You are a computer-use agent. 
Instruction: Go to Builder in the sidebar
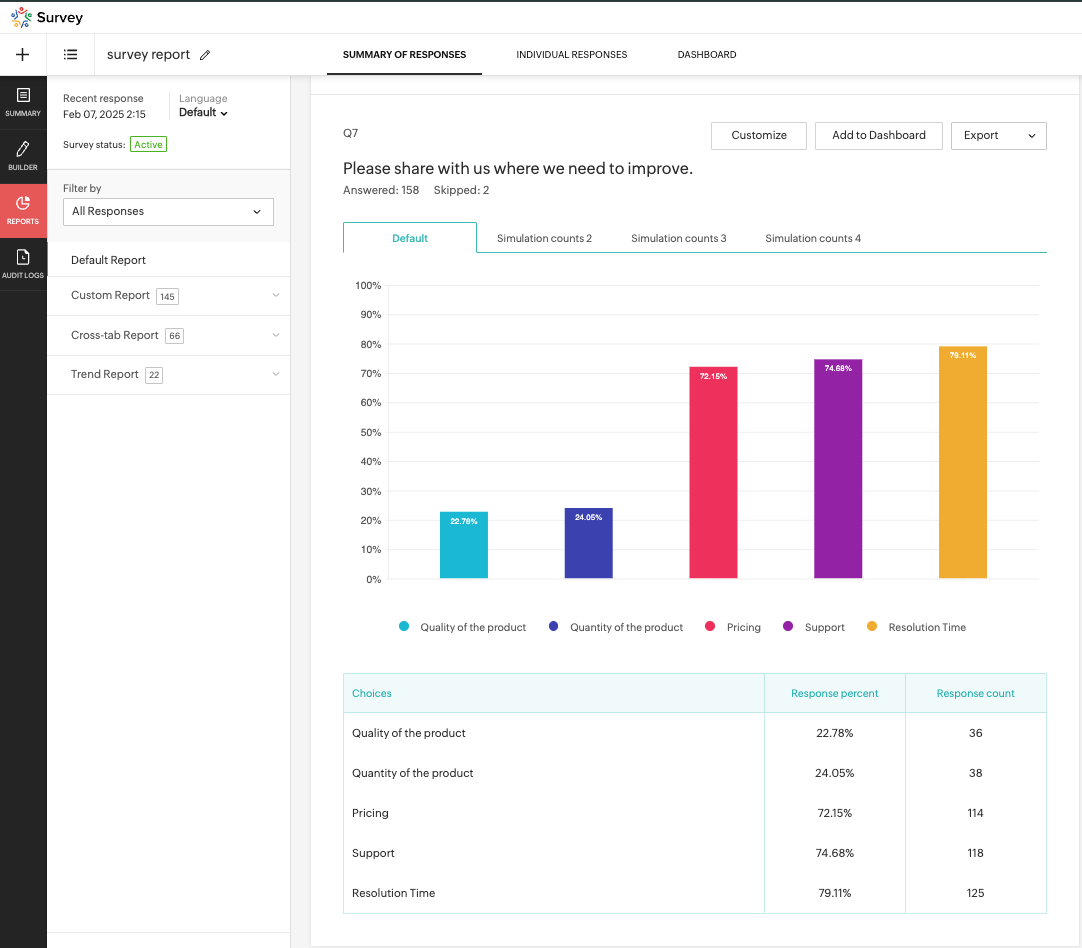coord(23,155)
